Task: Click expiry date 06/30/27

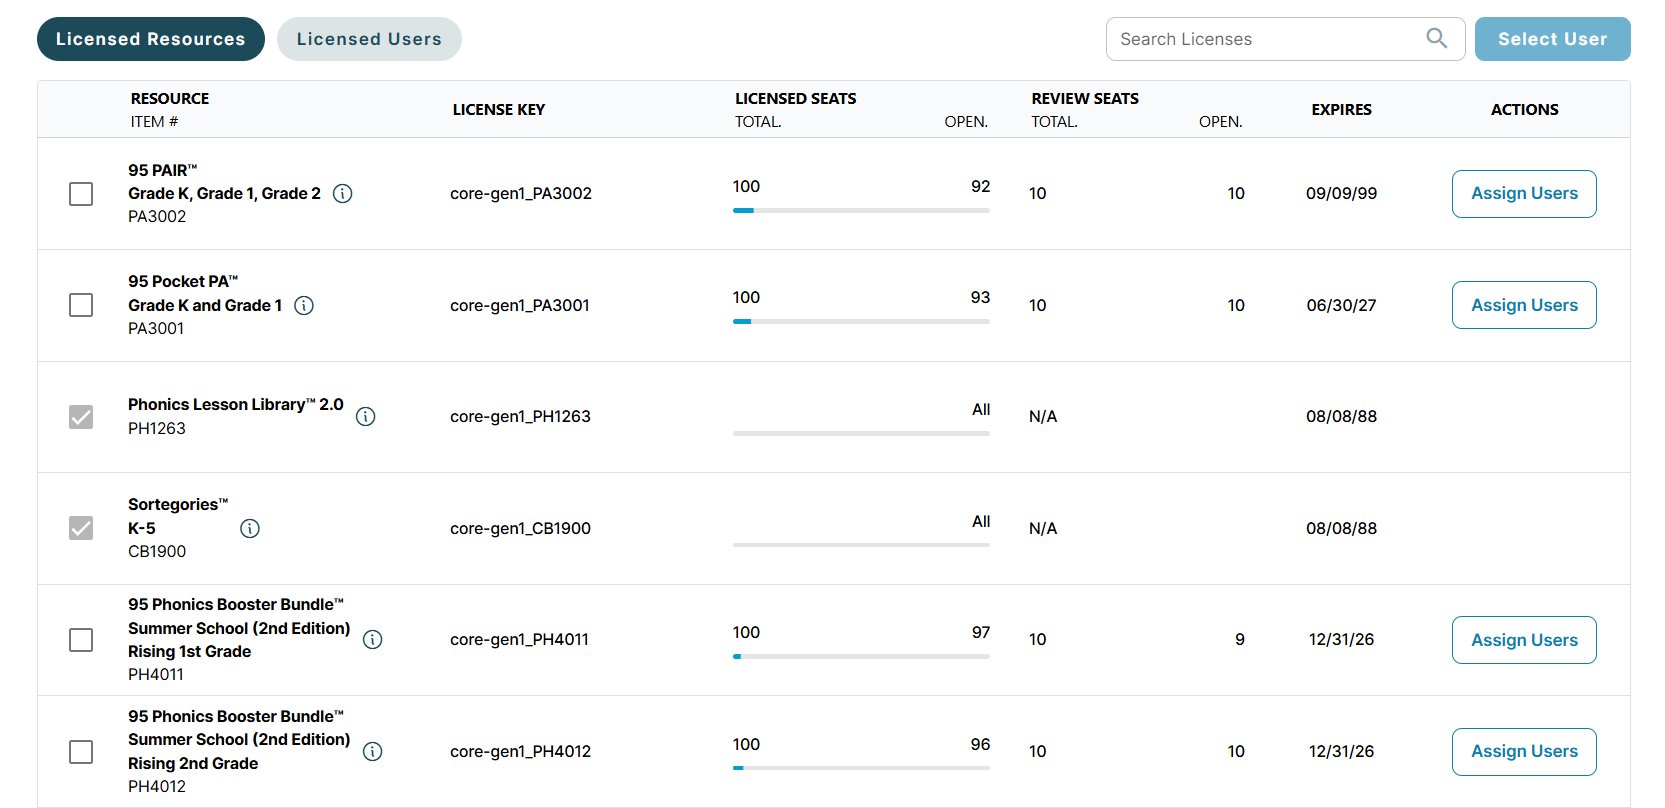Action: pyautogui.click(x=1341, y=305)
